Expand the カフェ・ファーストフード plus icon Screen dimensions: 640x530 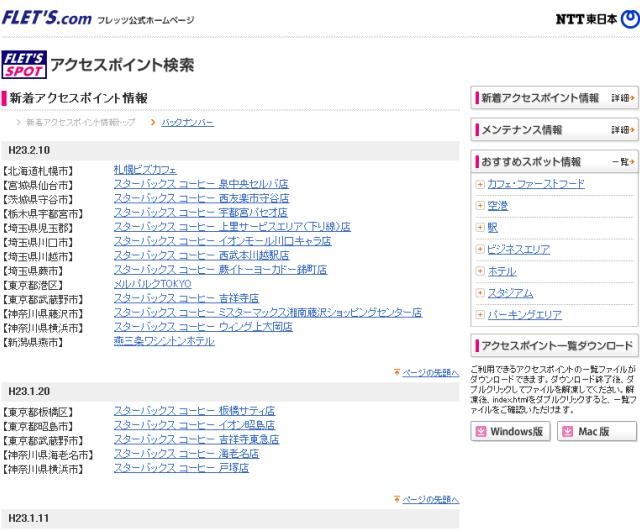click(x=480, y=184)
